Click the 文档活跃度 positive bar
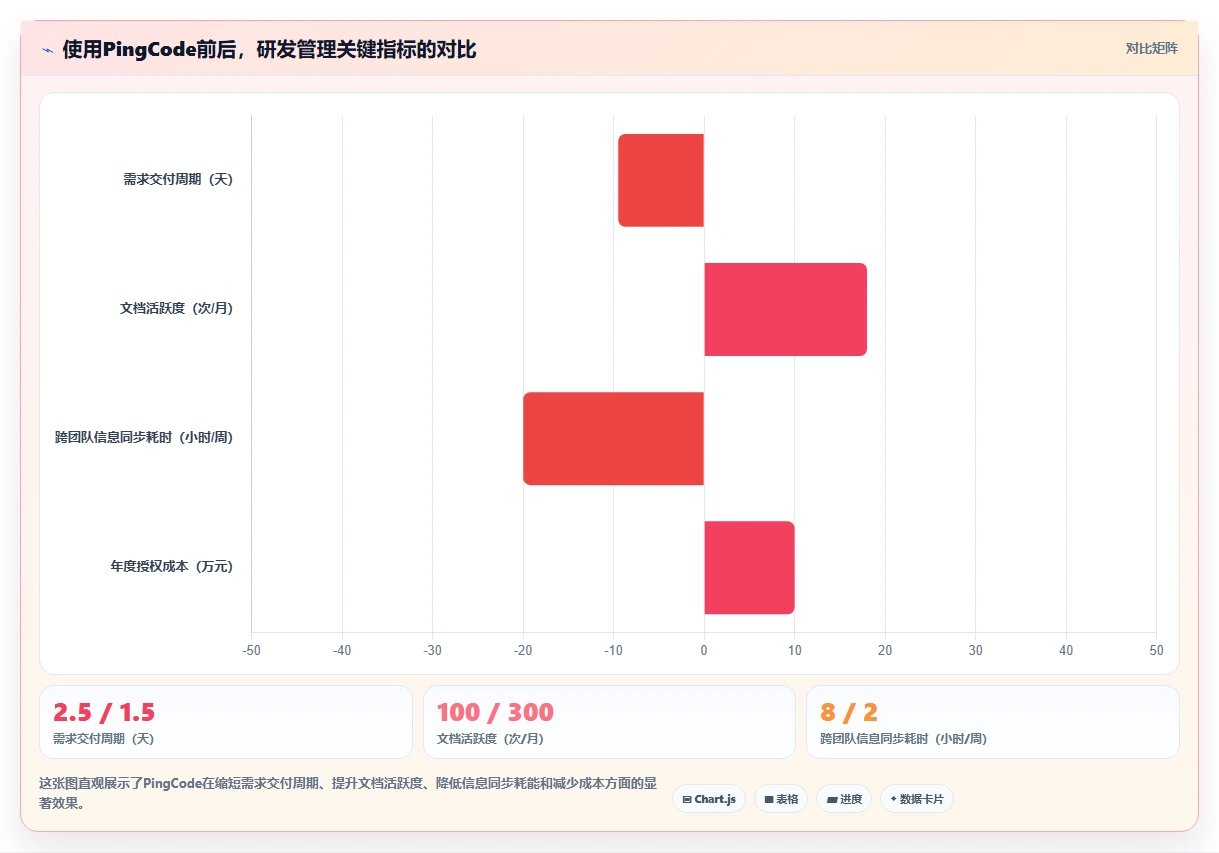The width and height of the screenshot is (1219, 853). coord(785,309)
